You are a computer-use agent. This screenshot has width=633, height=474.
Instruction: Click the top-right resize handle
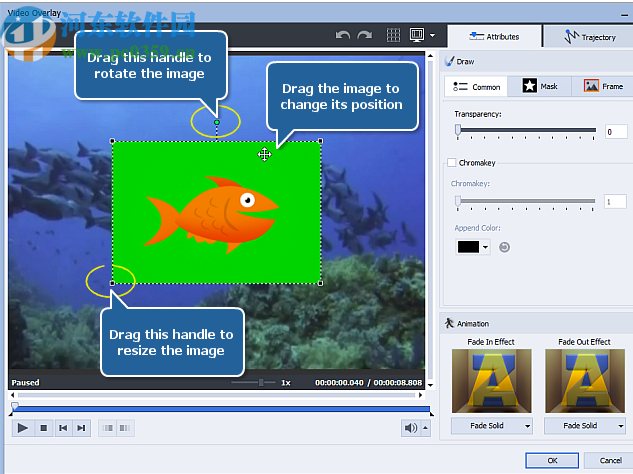tap(321, 141)
